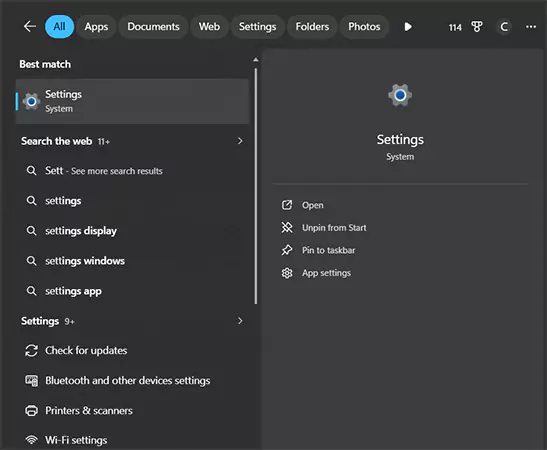547x450 pixels.
Task: Open Bluetooth and other devices settings
Action: pos(132,381)
